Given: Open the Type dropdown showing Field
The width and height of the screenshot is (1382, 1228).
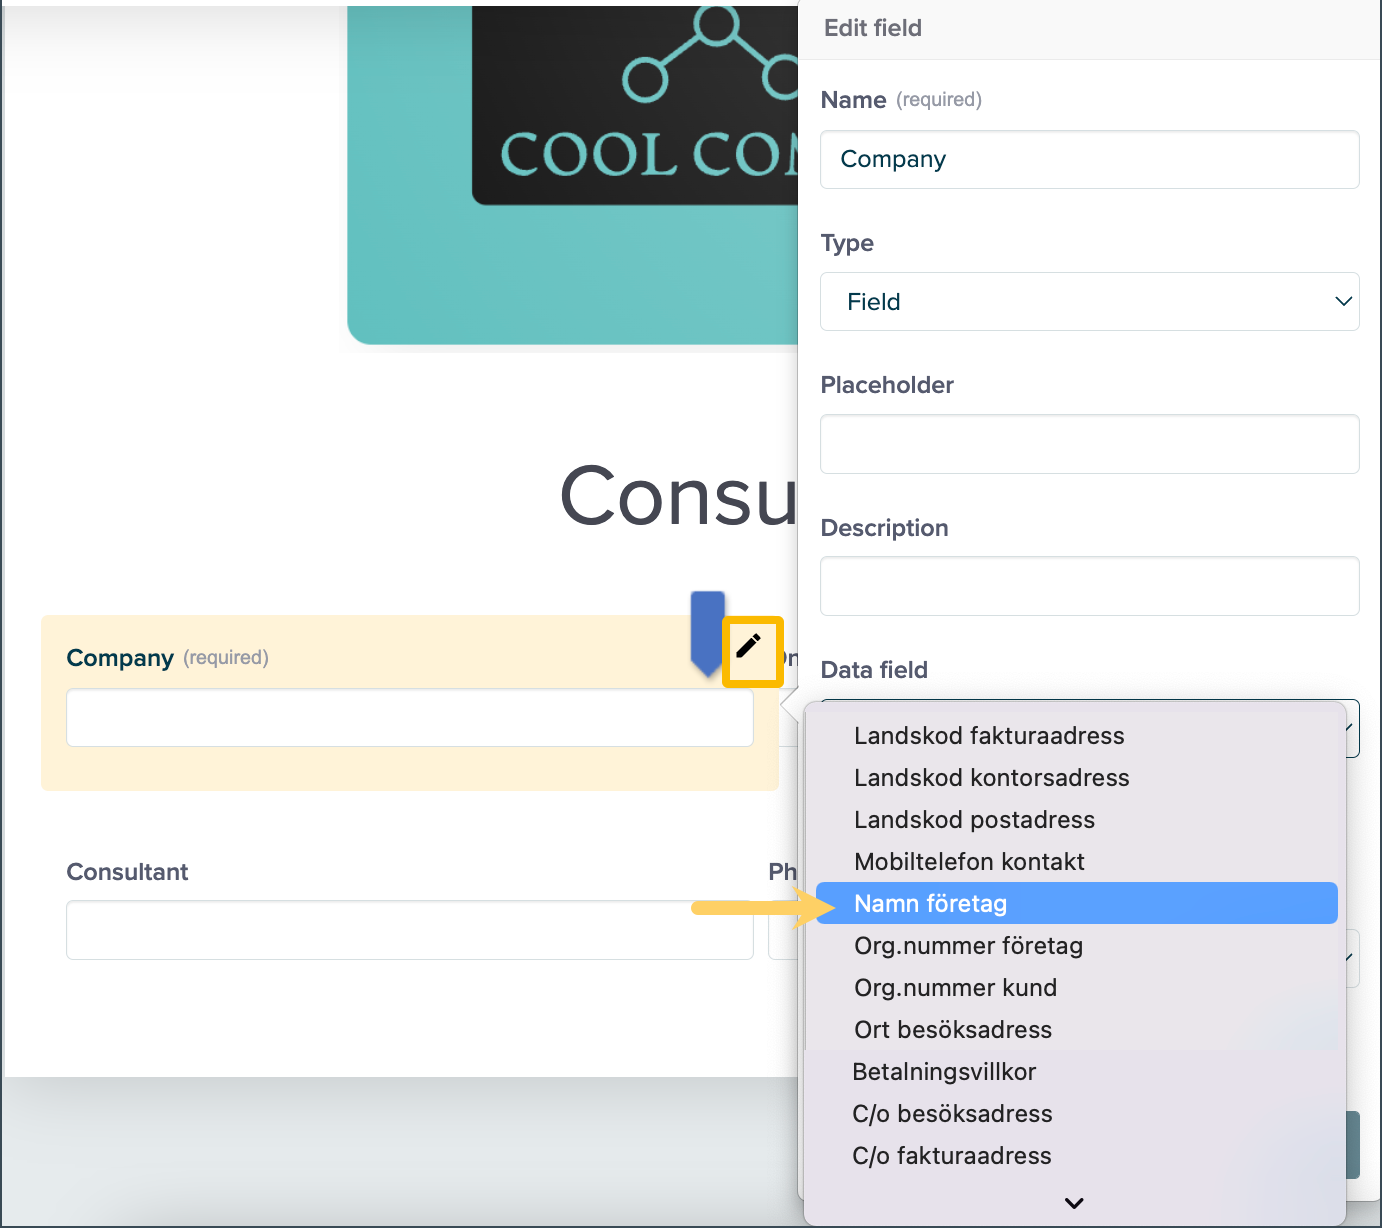Looking at the screenshot, I should click(x=1089, y=301).
